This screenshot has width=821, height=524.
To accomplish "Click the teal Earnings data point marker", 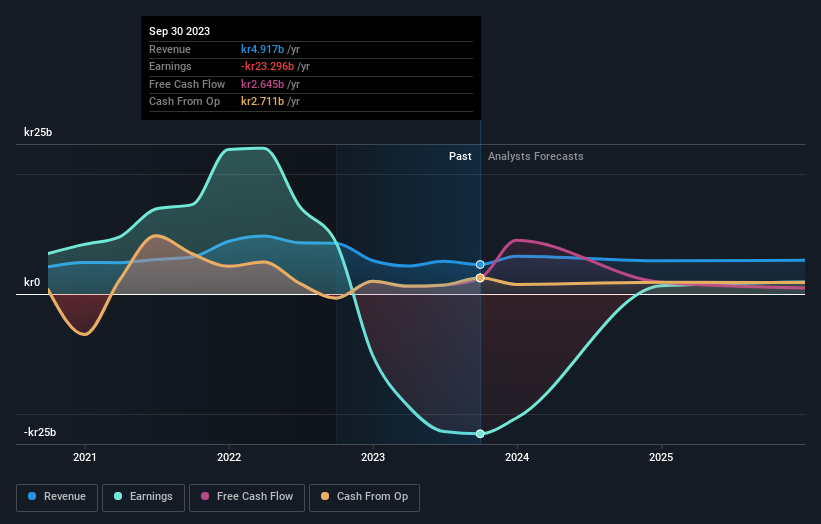I will [x=480, y=433].
